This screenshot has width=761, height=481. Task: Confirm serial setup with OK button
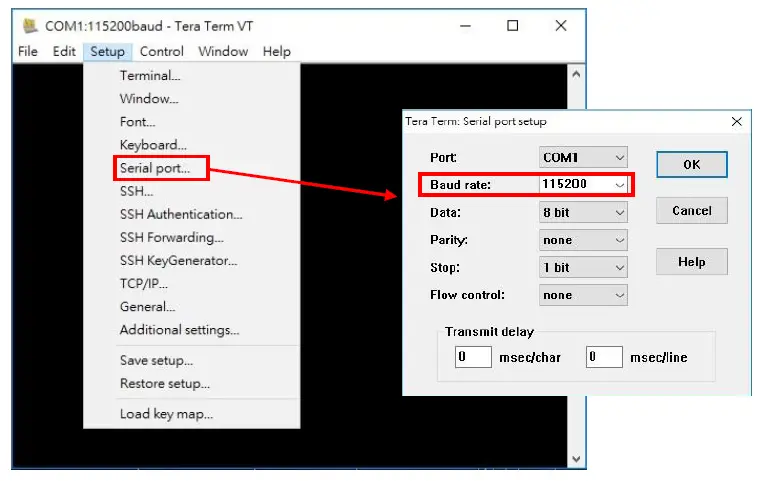click(x=692, y=165)
